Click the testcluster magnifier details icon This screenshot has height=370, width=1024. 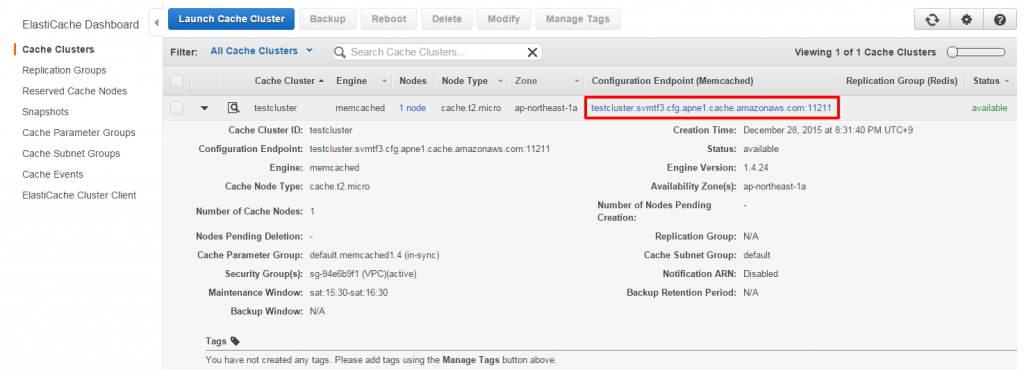(233, 108)
